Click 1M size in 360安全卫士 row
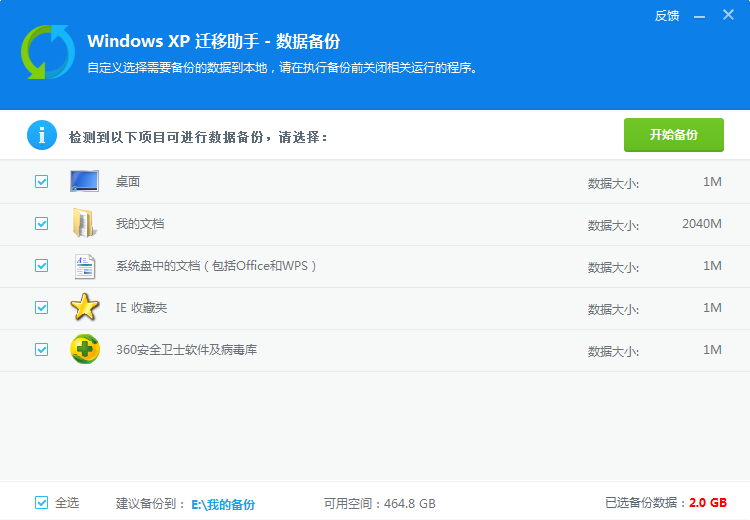The image size is (750, 520). (x=712, y=350)
